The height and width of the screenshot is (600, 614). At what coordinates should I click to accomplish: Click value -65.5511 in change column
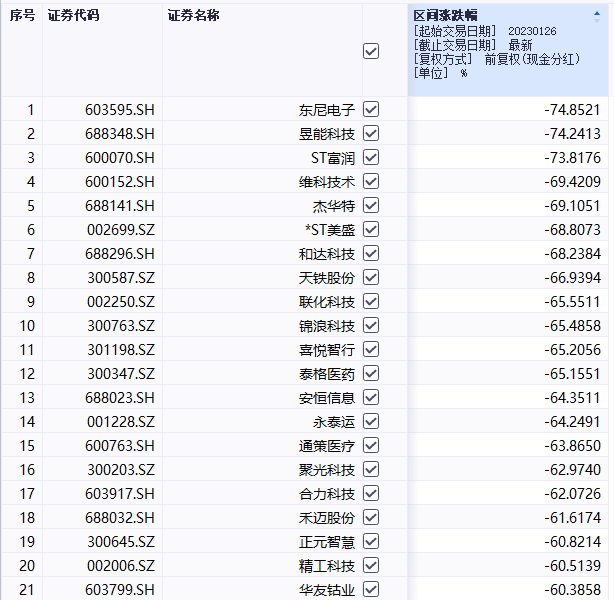(x=572, y=302)
